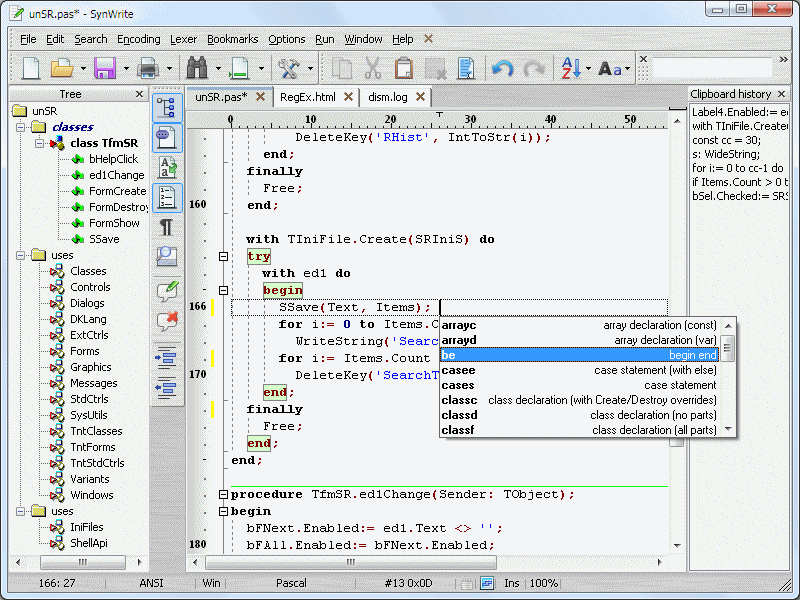Click the New file icon in toolbar
This screenshot has width=800, height=600.
[31, 68]
